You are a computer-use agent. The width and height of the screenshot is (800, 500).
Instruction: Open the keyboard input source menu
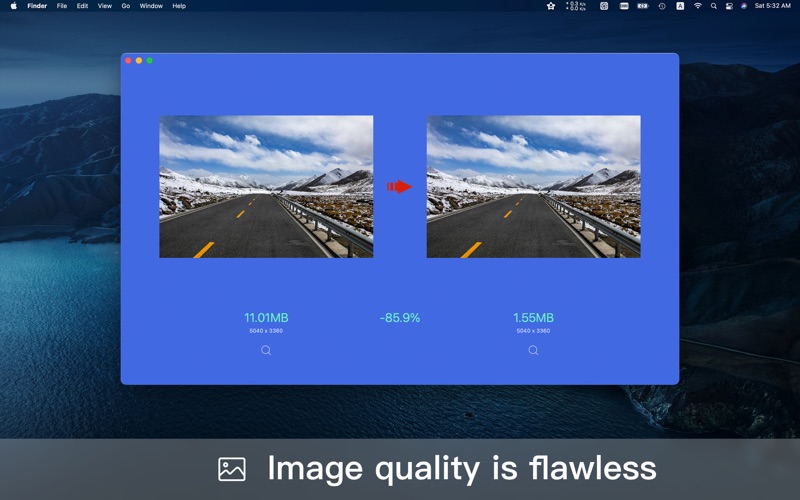click(x=680, y=6)
